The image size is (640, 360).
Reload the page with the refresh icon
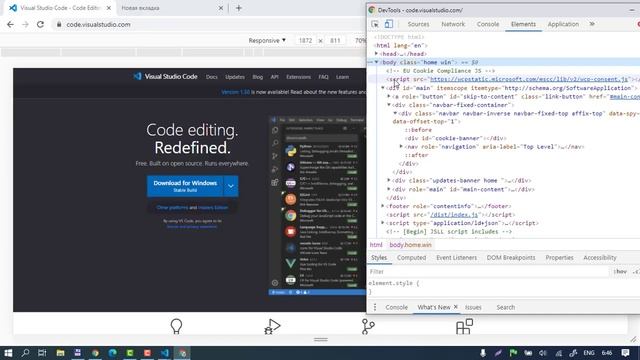(x=40, y=24)
